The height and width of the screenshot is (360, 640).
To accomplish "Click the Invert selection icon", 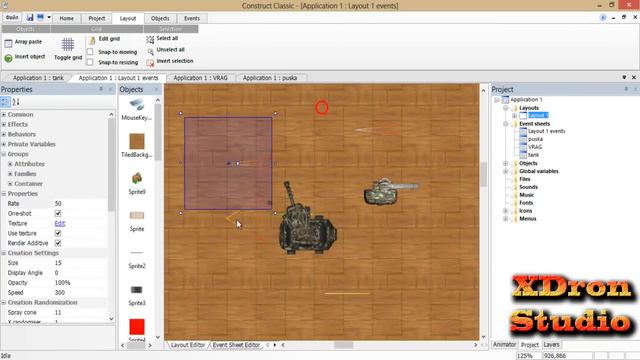I will click(x=150, y=63).
